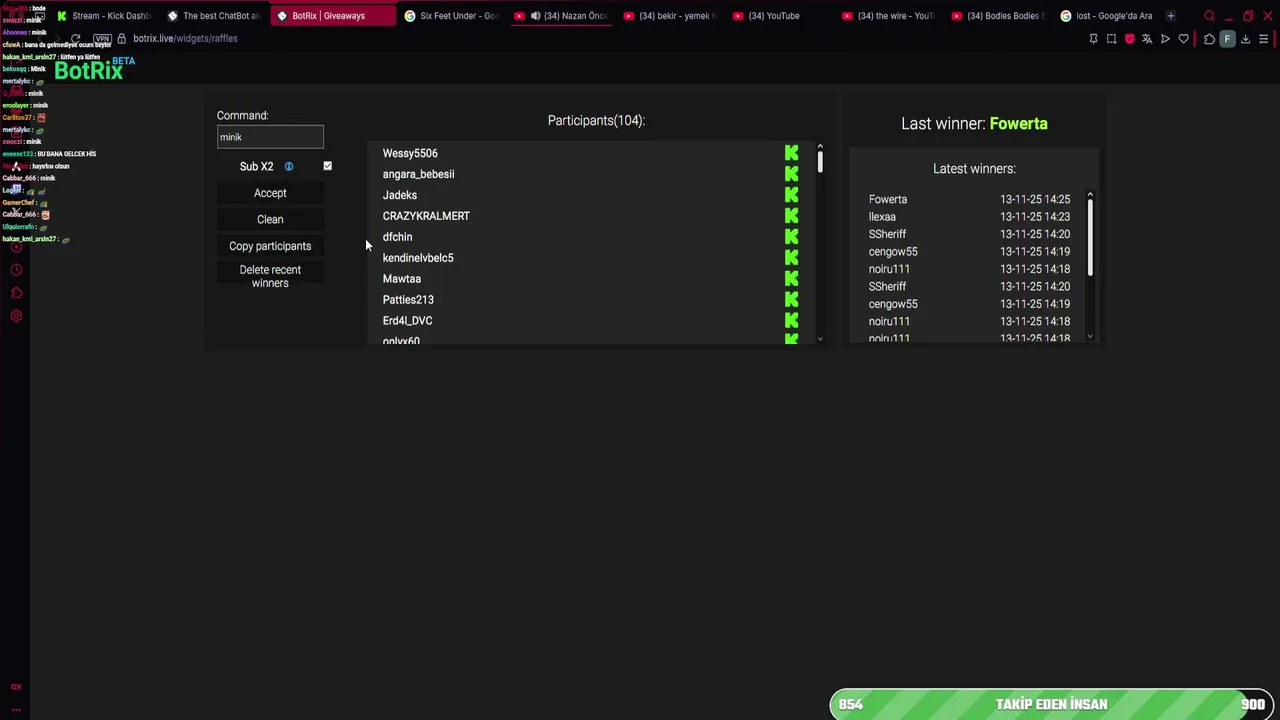The image size is (1280, 720).
Task: Click the pin icon in the address bar
Action: pyautogui.click(x=1093, y=39)
